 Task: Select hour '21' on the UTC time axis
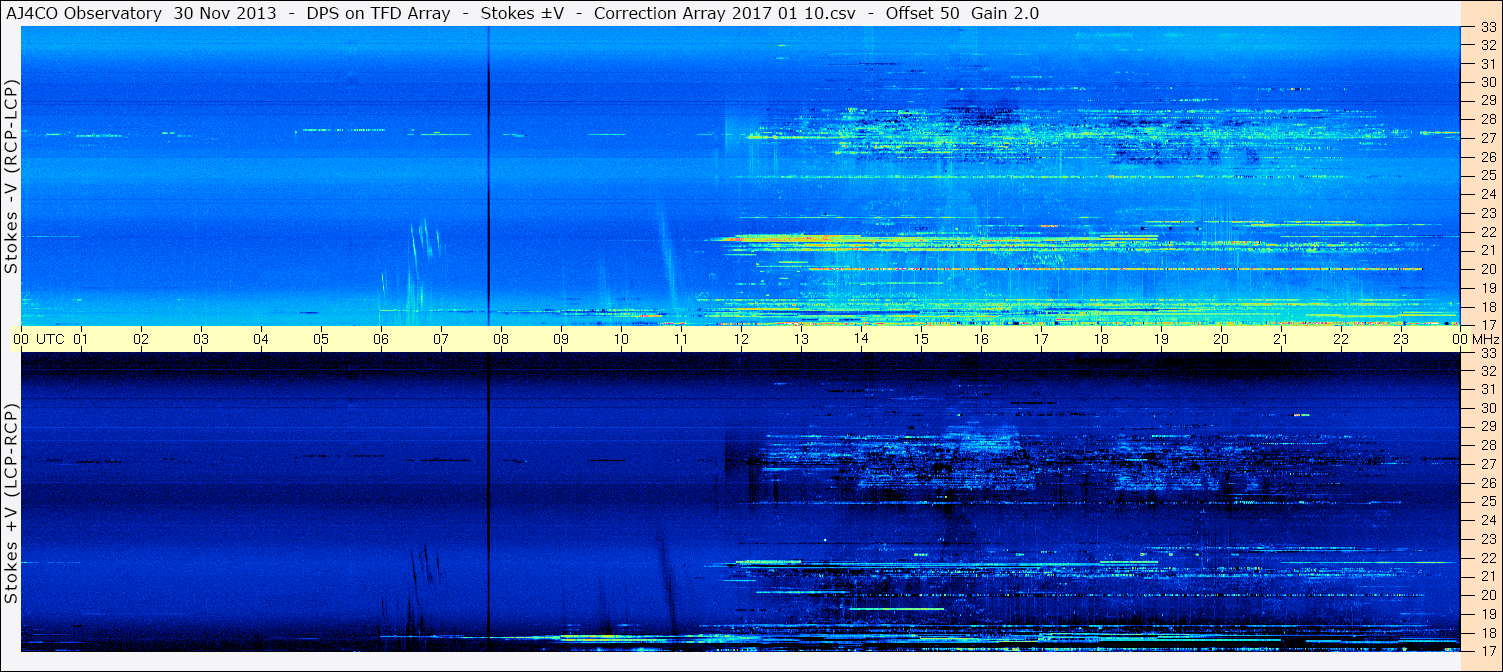(1281, 340)
